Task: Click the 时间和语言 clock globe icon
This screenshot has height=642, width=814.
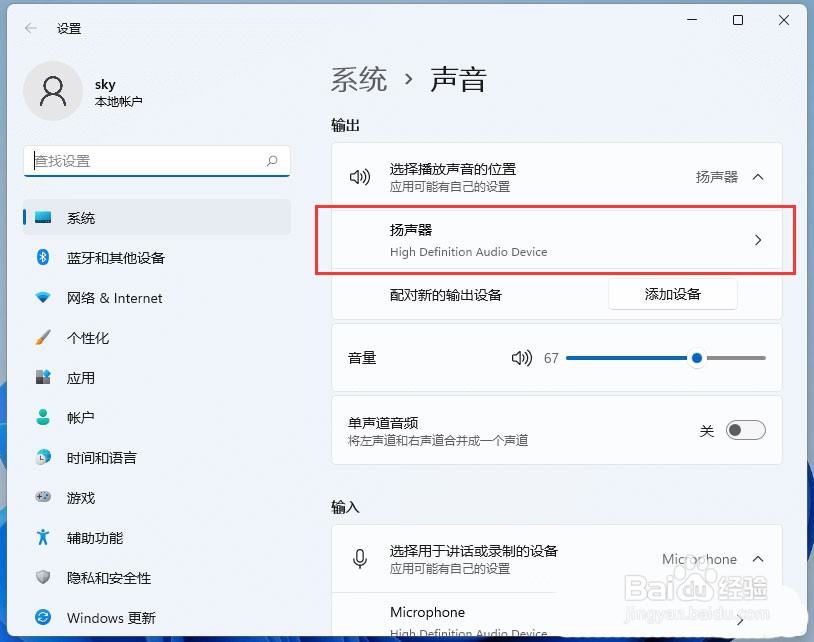Action: [43, 457]
